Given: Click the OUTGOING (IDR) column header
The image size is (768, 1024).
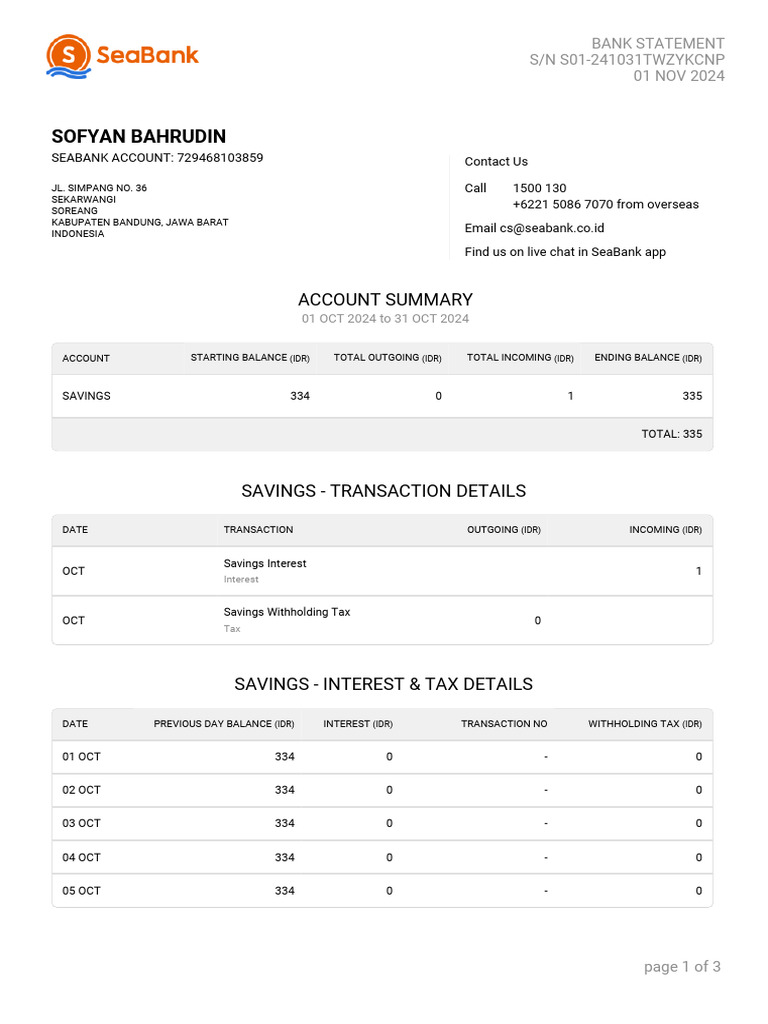Looking at the screenshot, I should pos(504,530).
